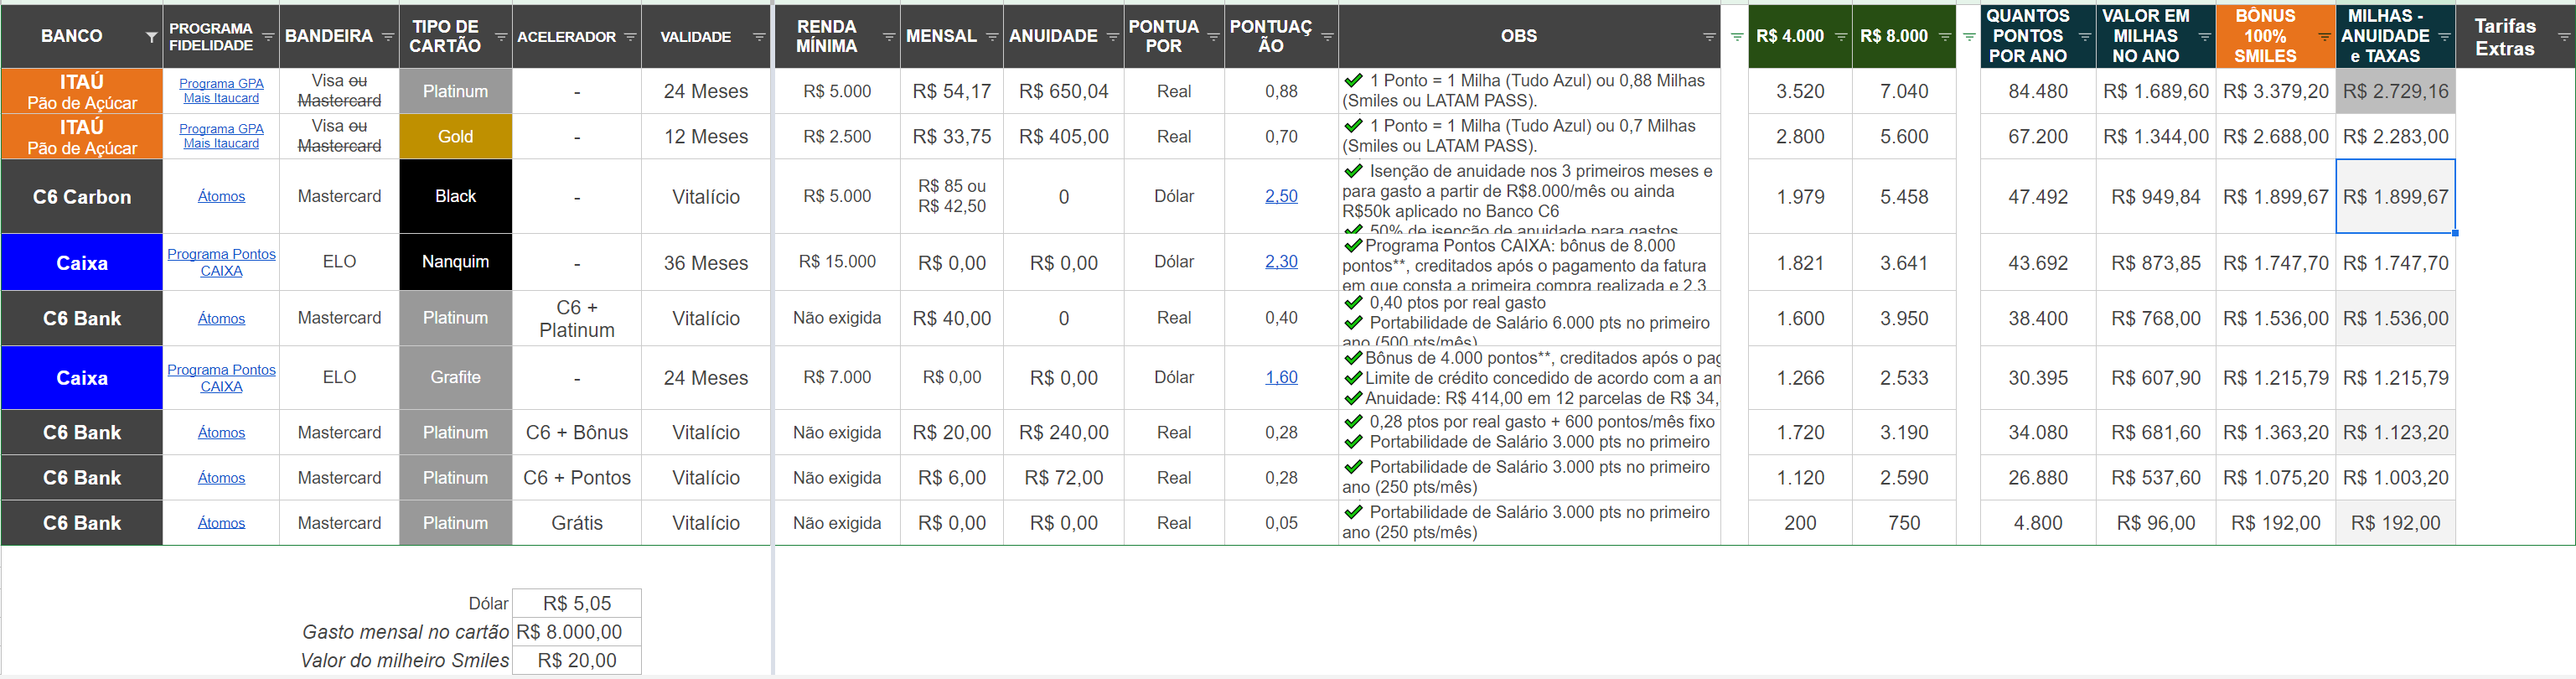
Task: Select the 5.458 cell under R$ 8.000
Action: tap(1904, 196)
